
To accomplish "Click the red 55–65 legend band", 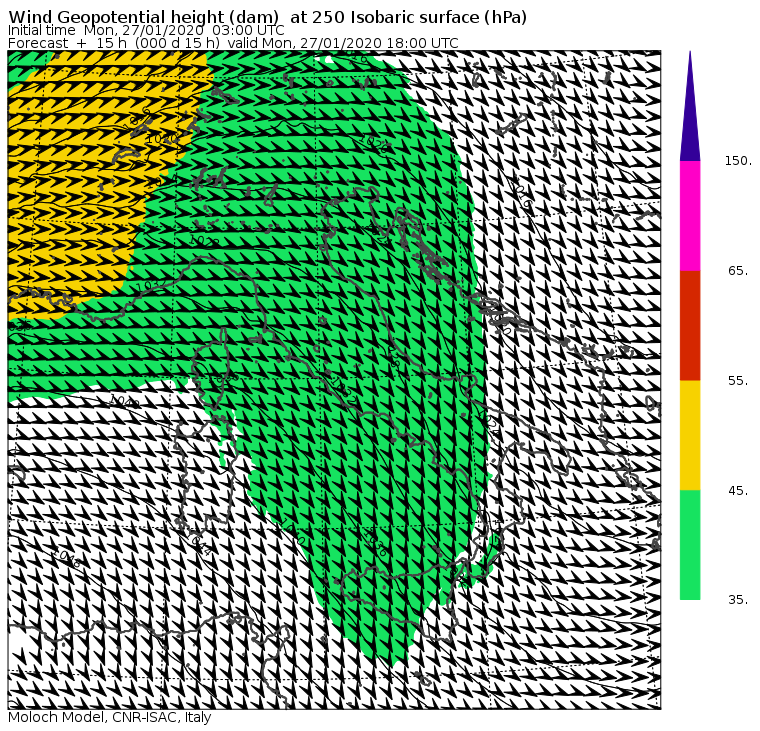I will (690, 326).
